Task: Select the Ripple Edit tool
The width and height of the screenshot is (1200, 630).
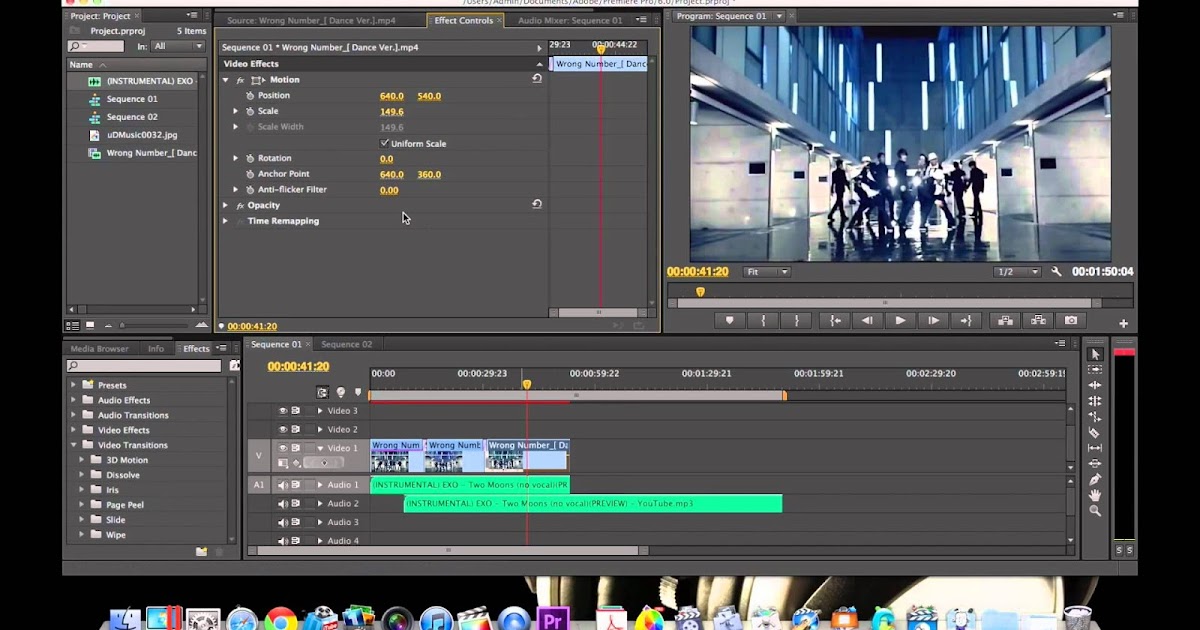Action: tap(1095, 385)
